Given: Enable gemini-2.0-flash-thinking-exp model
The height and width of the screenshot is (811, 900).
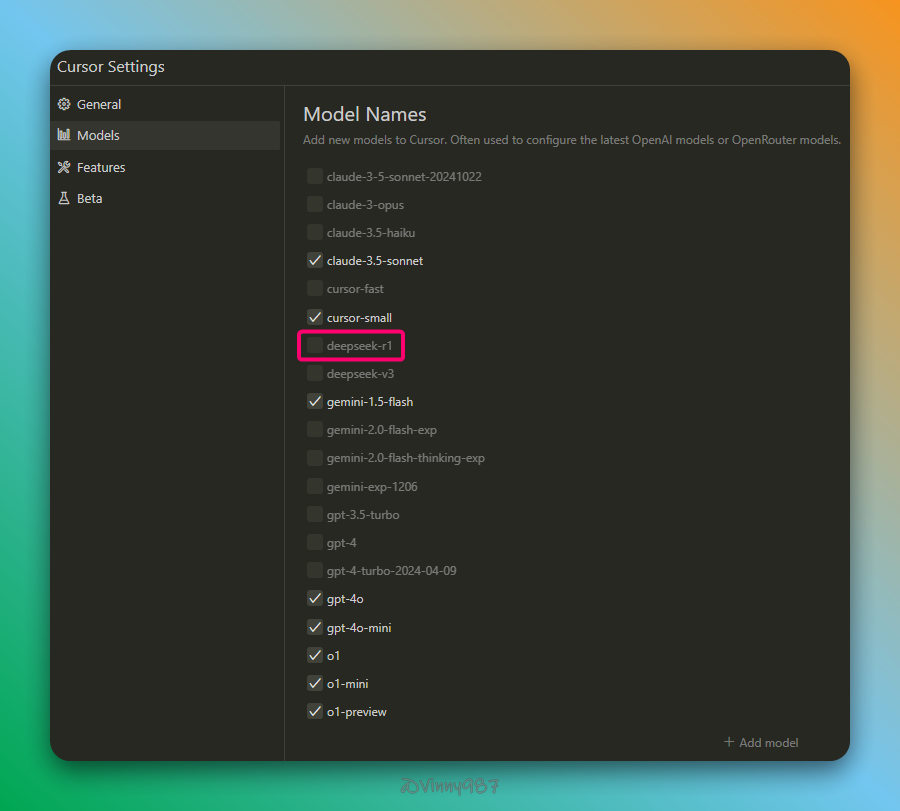Looking at the screenshot, I should [x=315, y=458].
